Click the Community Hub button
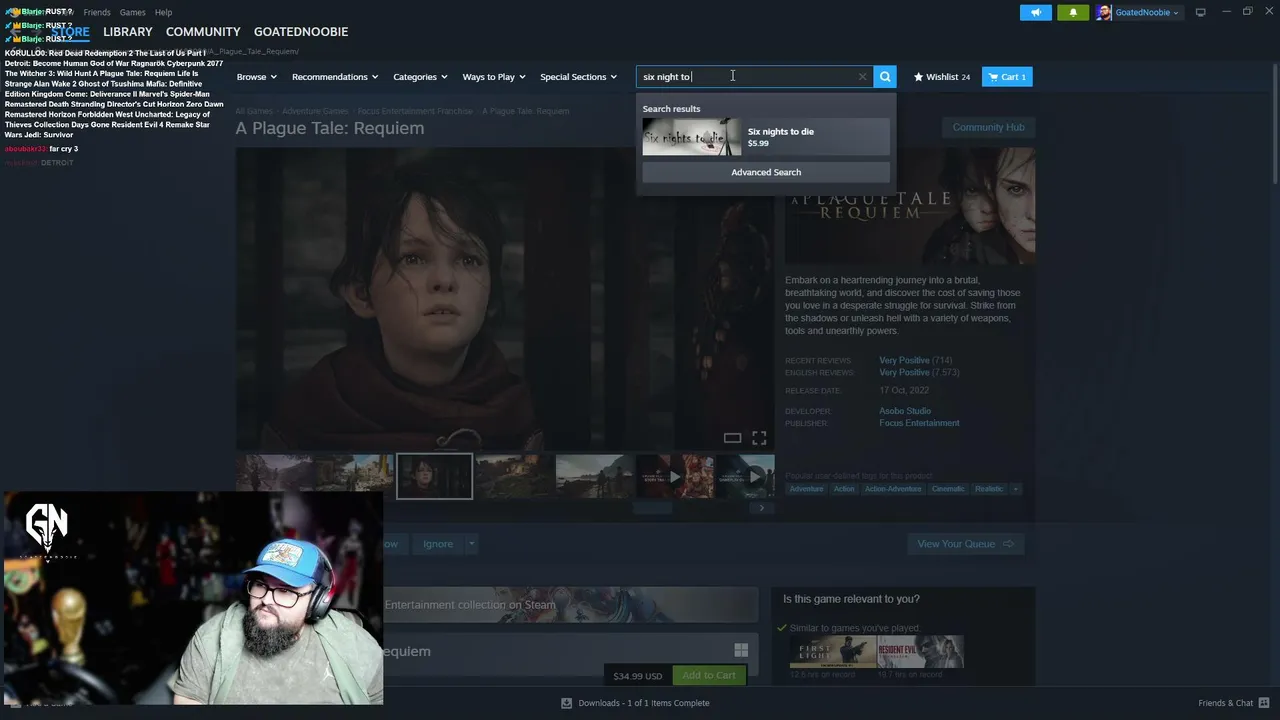Image resolution: width=1280 pixels, height=720 pixels. 988,127
